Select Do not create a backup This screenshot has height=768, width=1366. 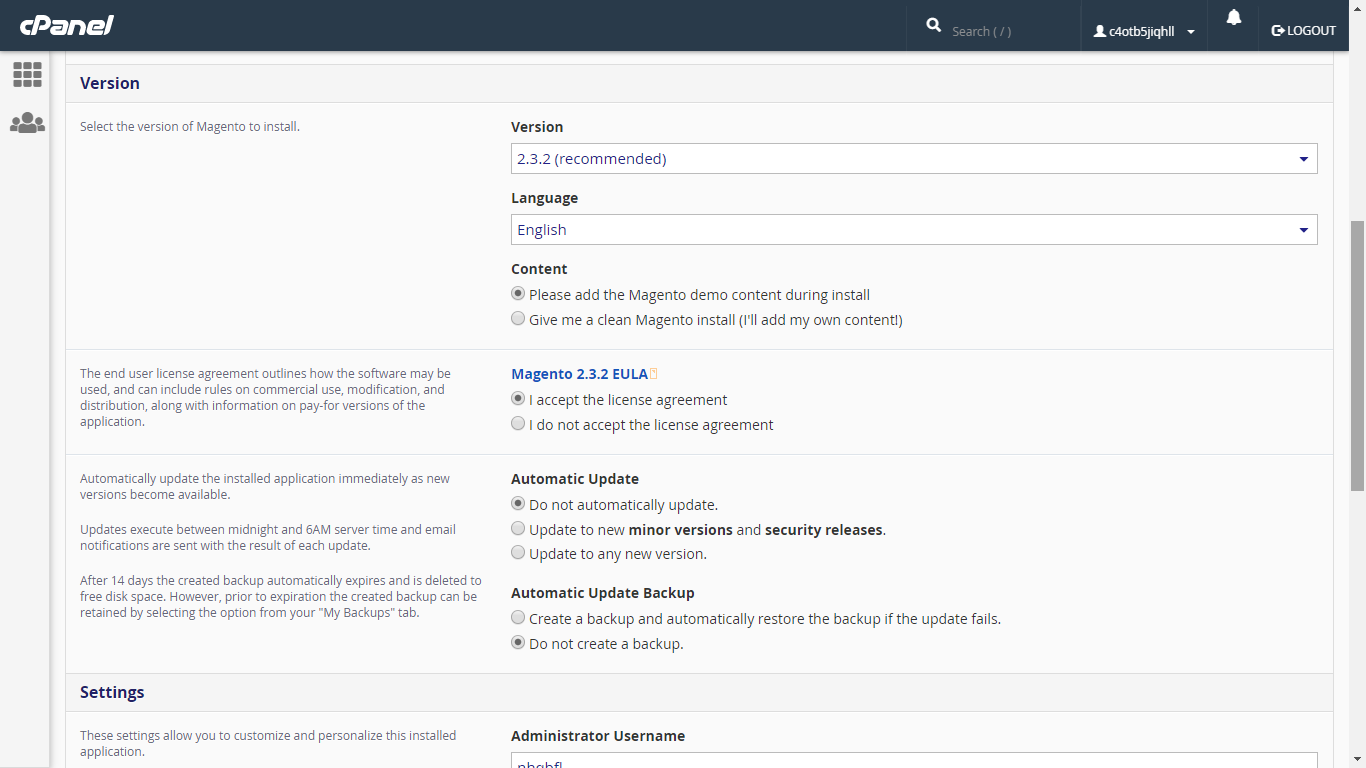coord(518,643)
